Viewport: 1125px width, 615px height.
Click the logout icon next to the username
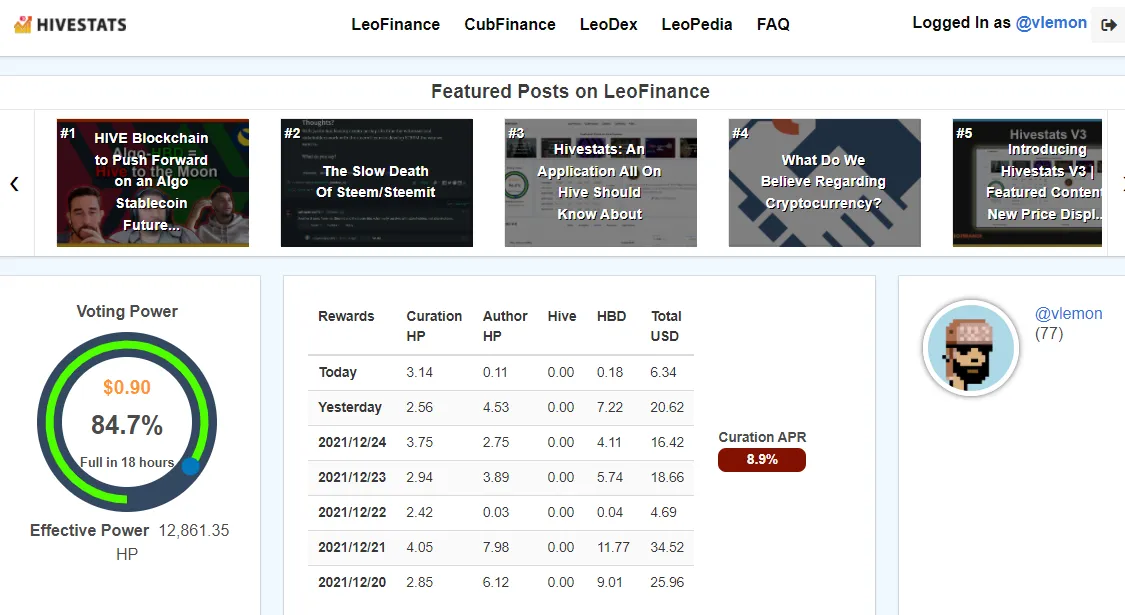click(1108, 25)
